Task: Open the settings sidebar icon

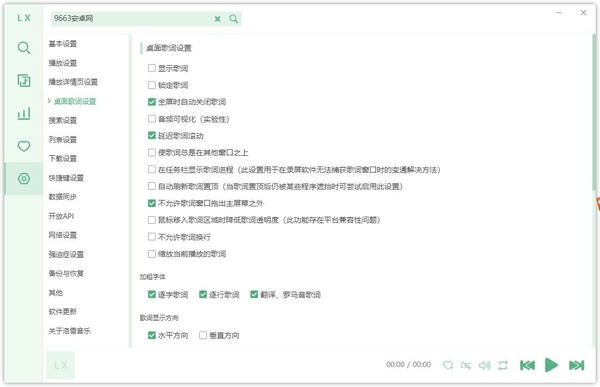Action: 24,179
